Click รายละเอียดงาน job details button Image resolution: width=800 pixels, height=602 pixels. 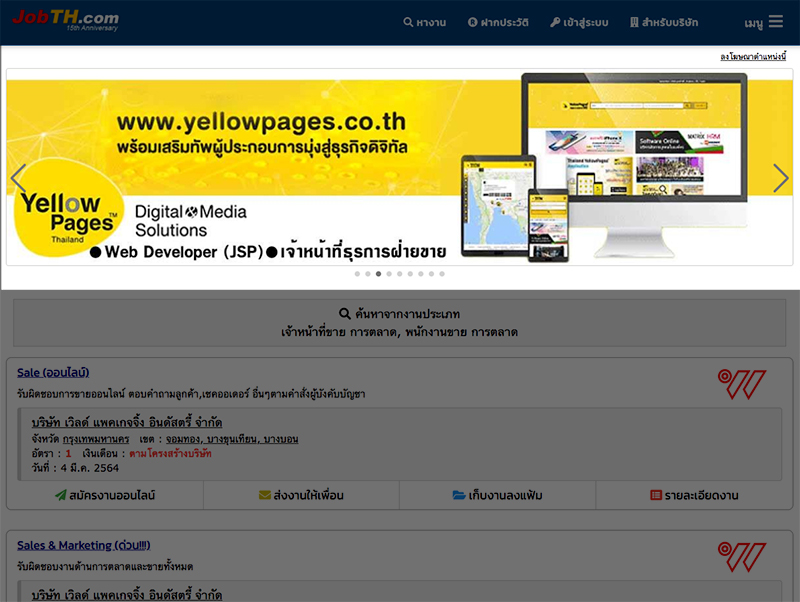point(694,495)
